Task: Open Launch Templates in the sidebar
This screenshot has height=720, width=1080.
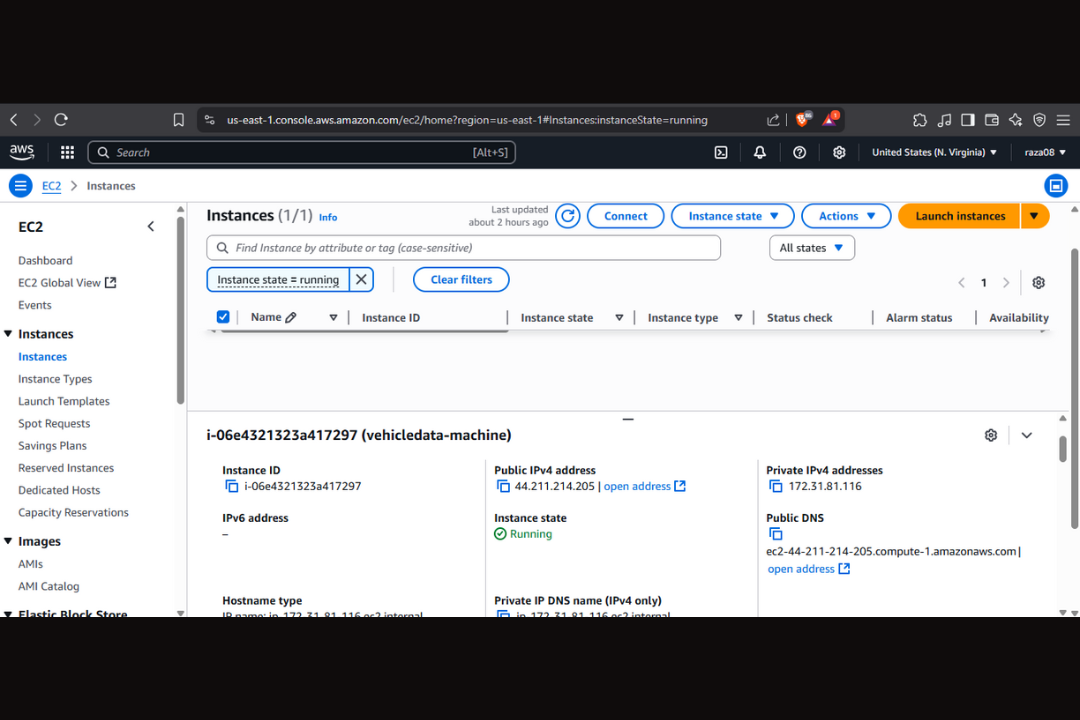Action: tap(64, 401)
